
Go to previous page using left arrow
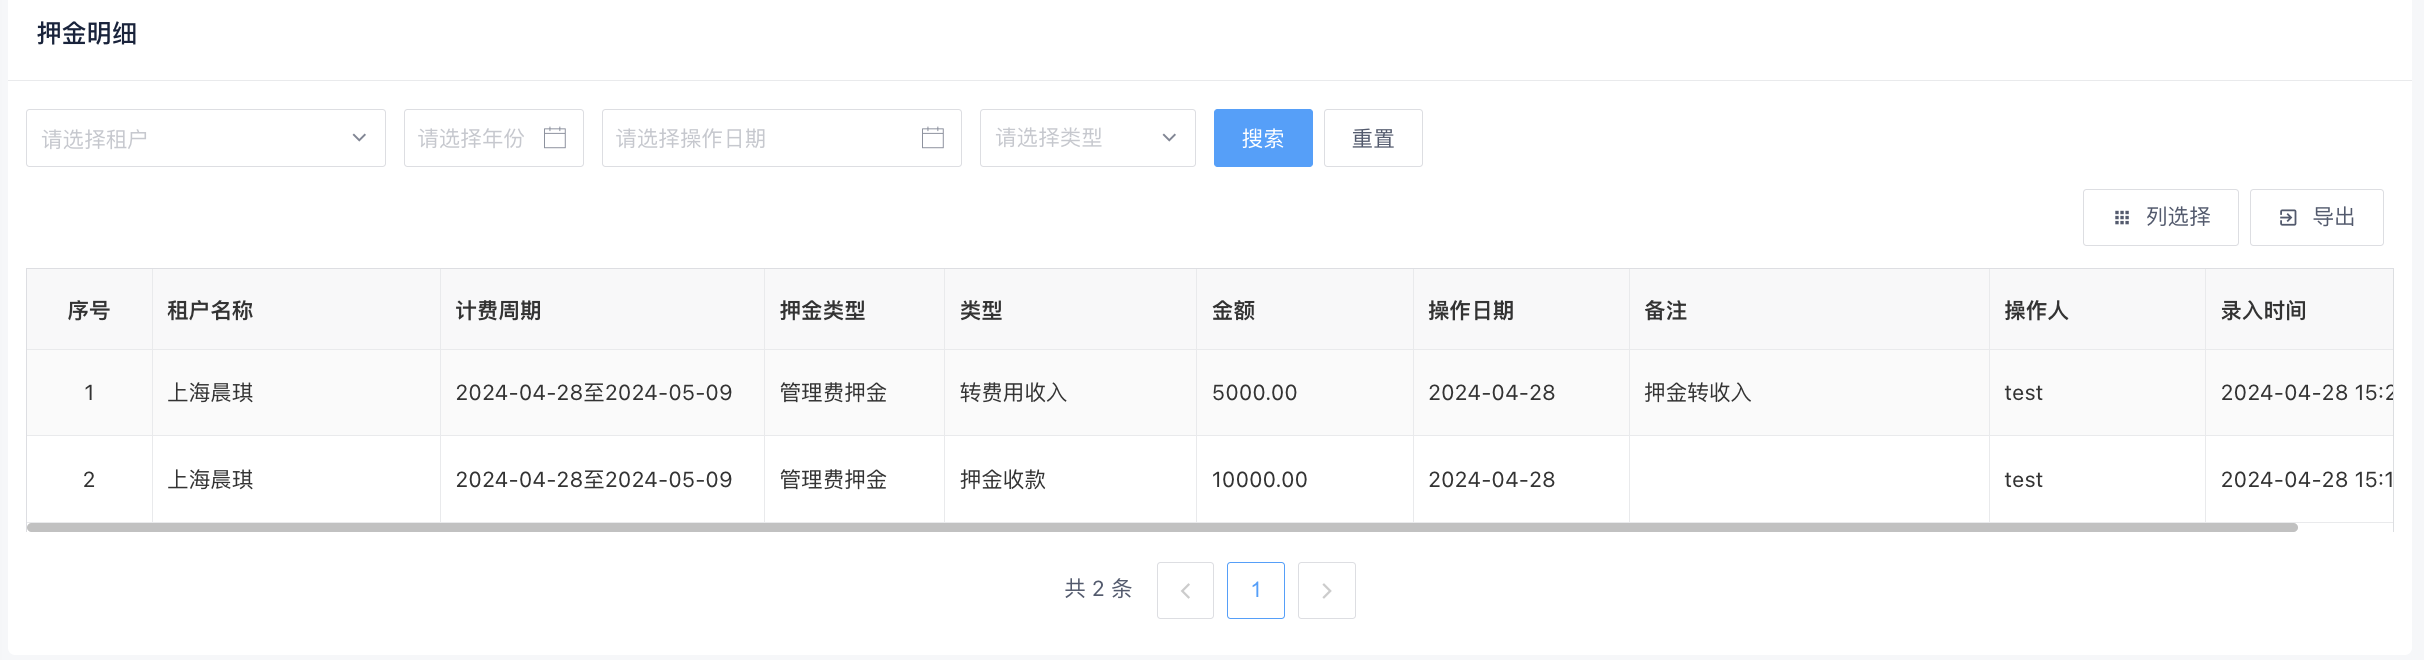(x=1185, y=591)
